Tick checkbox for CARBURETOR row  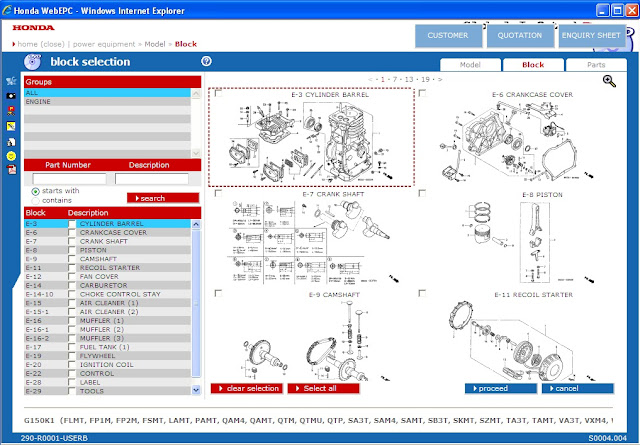72,285
